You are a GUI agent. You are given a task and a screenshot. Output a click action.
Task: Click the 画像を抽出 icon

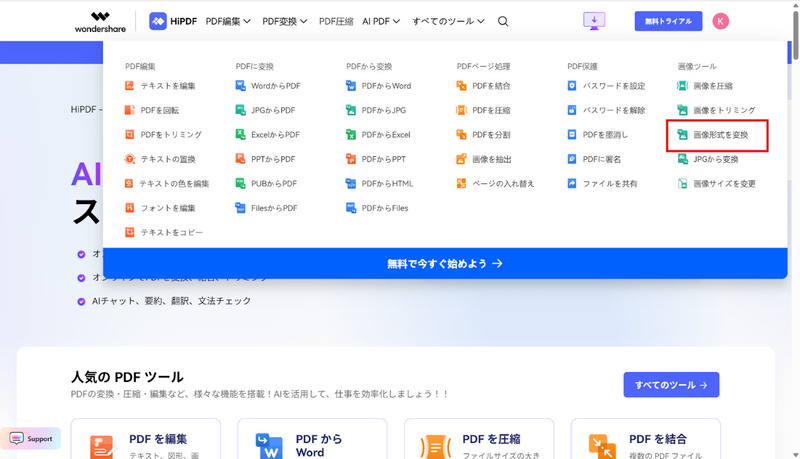[461, 159]
